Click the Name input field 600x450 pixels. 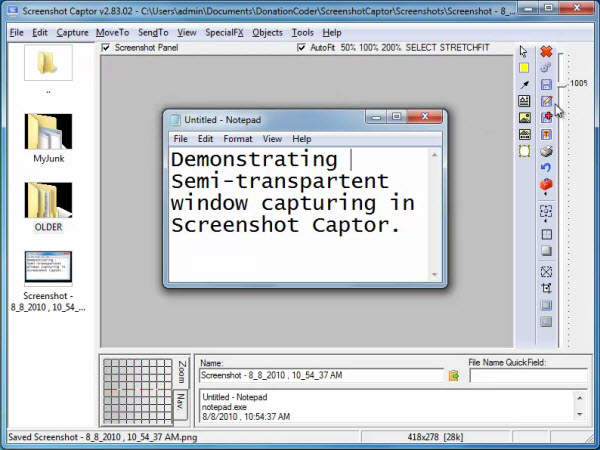(x=321, y=375)
